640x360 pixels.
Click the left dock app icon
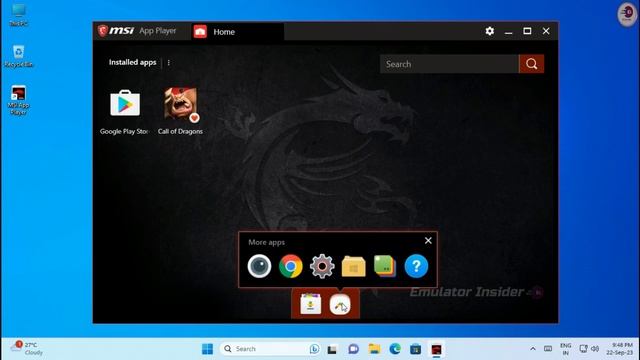pos(311,304)
